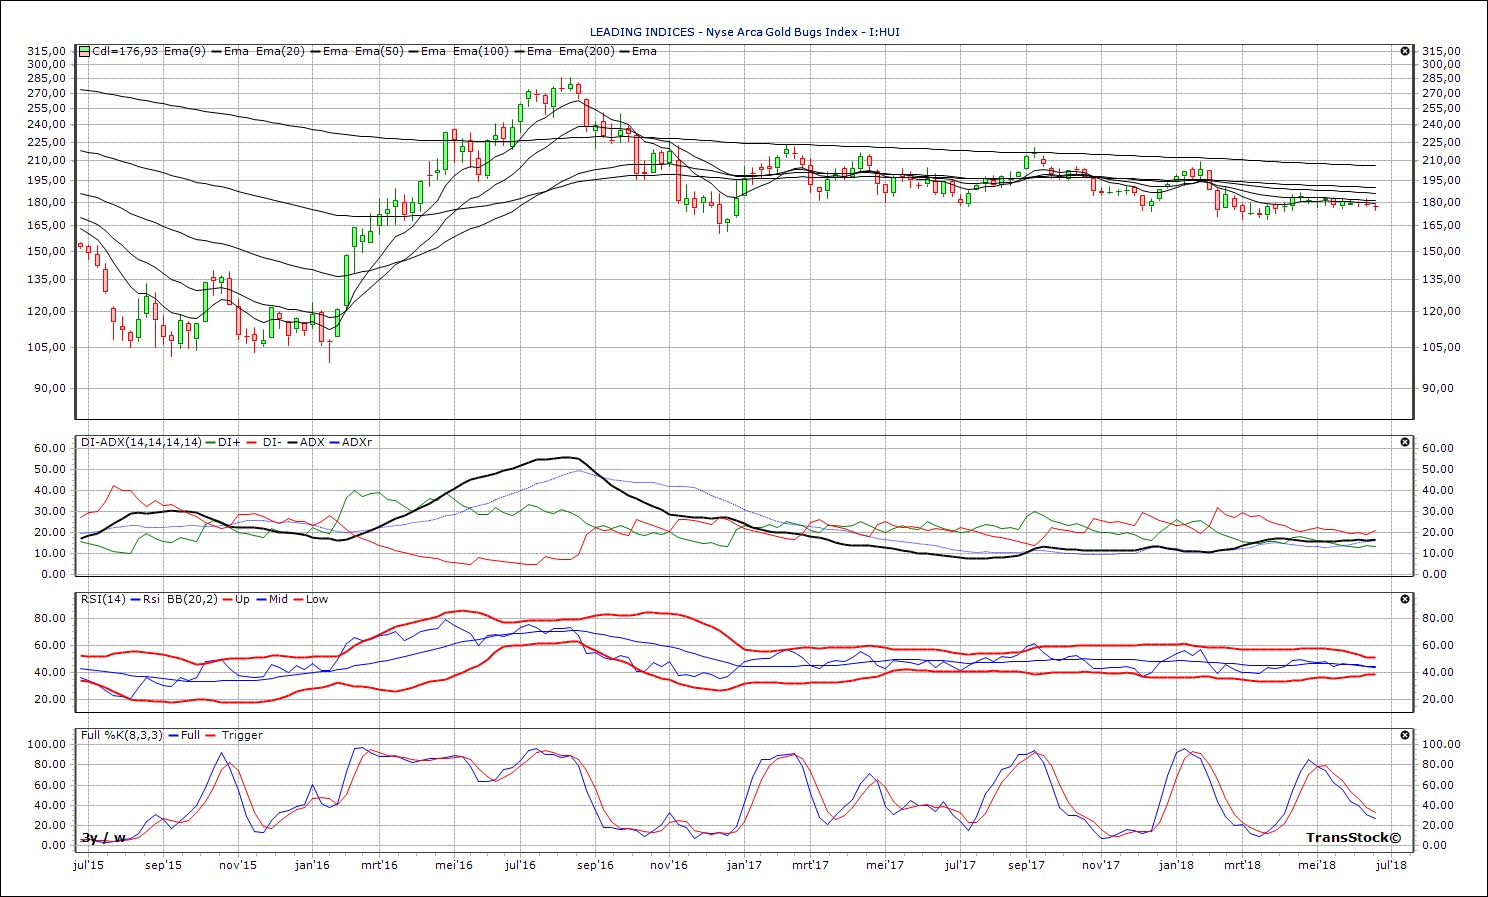The height and width of the screenshot is (897, 1488).
Task: Close the RSI(14) indicator panel
Action: (1405, 599)
